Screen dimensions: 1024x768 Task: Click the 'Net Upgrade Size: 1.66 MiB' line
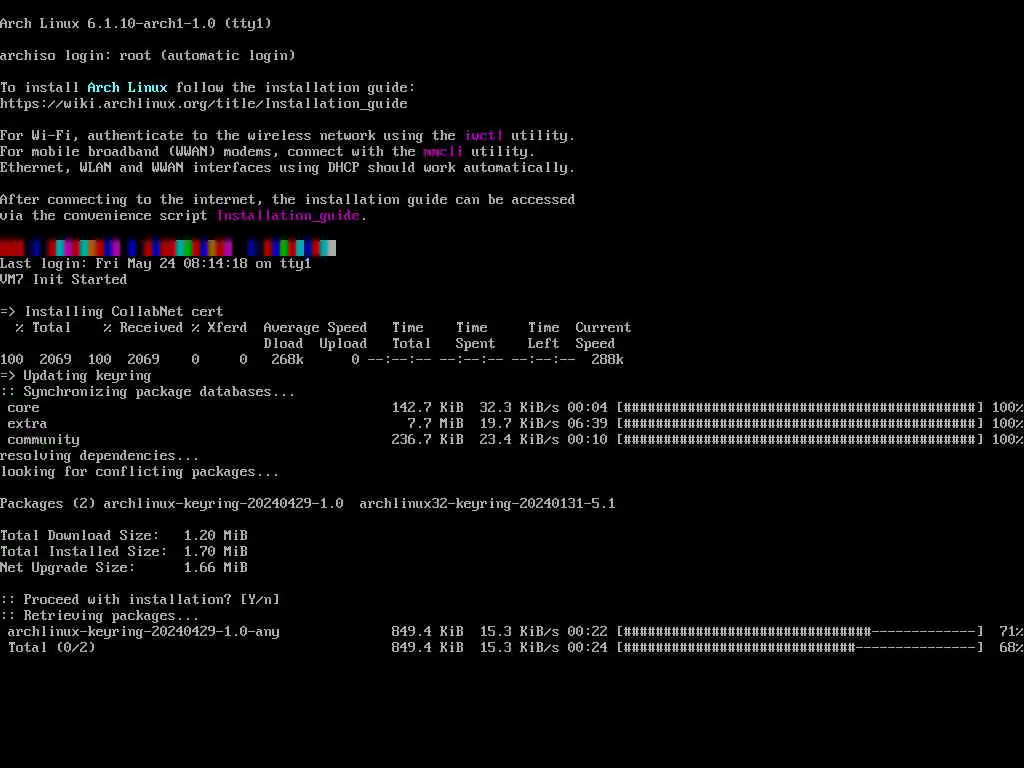[124, 568]
